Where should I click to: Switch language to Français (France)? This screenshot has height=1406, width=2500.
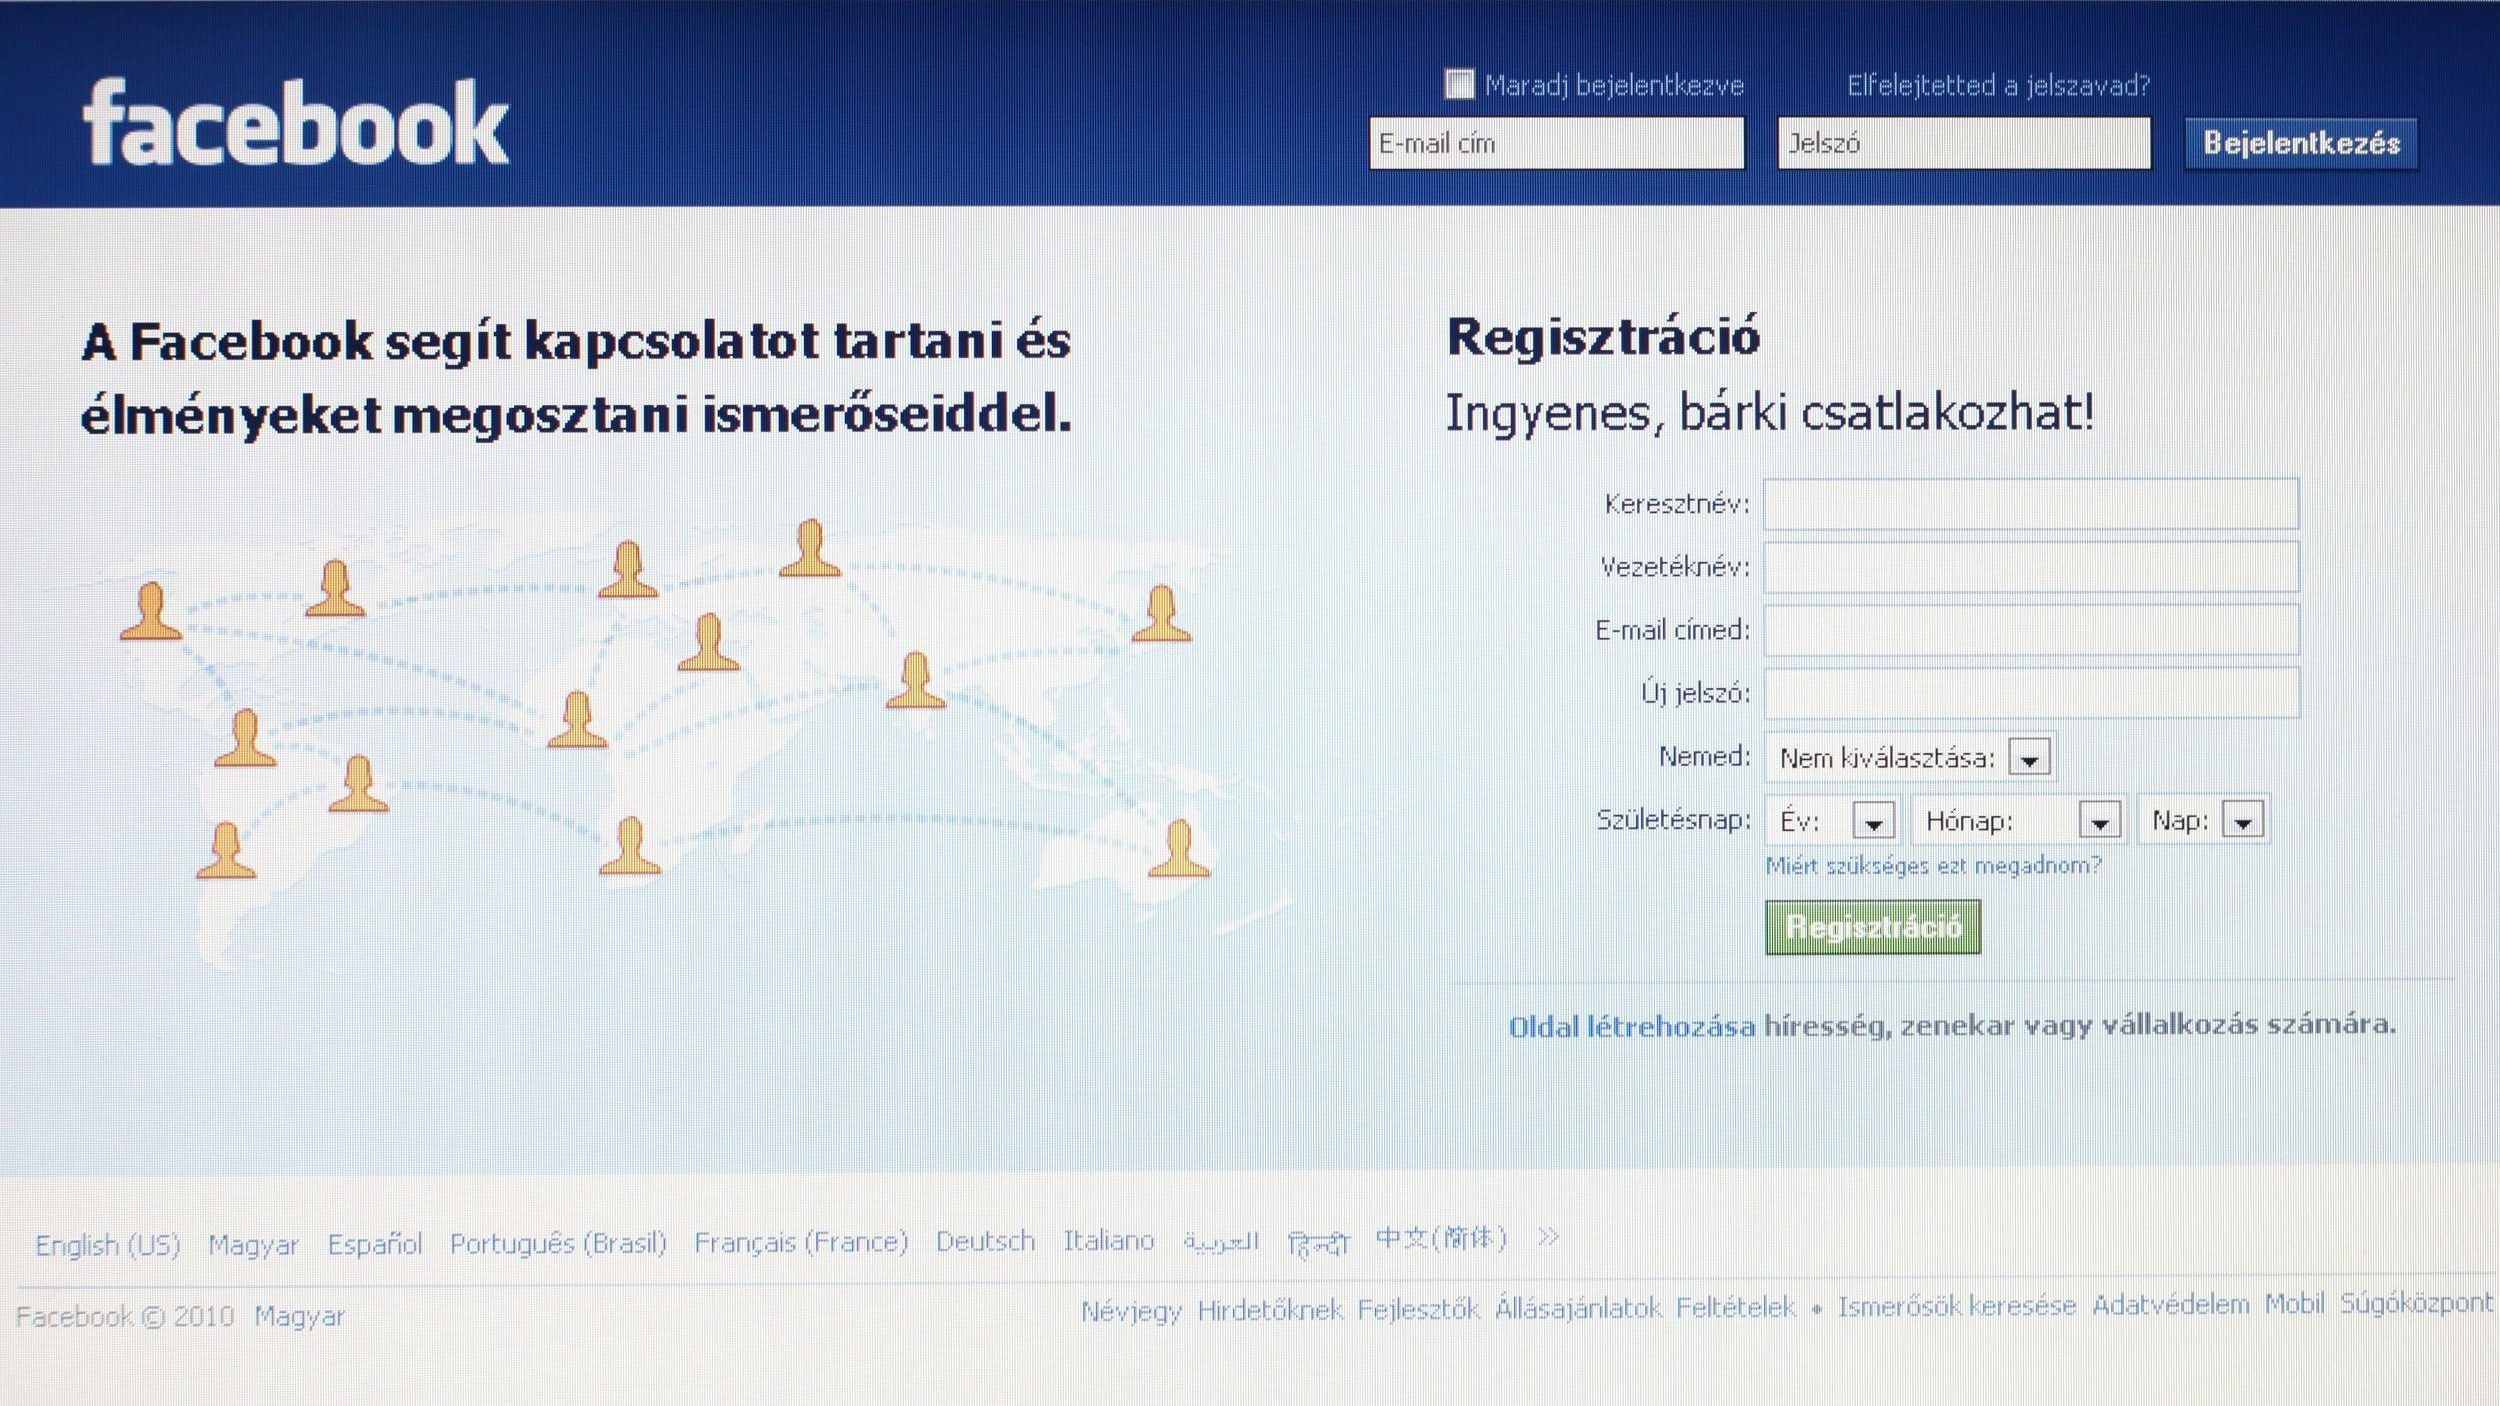coord(801,1242)
